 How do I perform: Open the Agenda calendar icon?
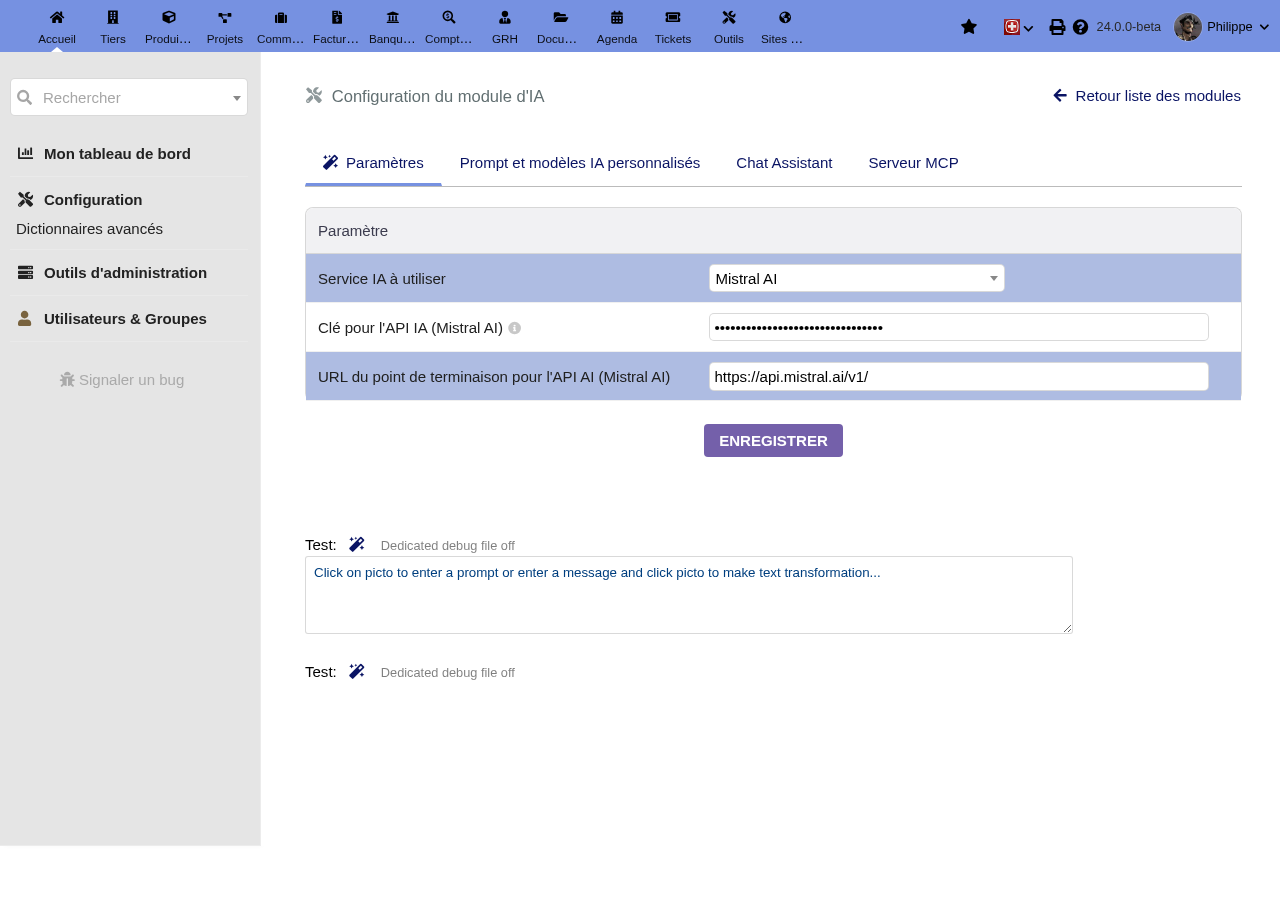(x=617, y=17)
